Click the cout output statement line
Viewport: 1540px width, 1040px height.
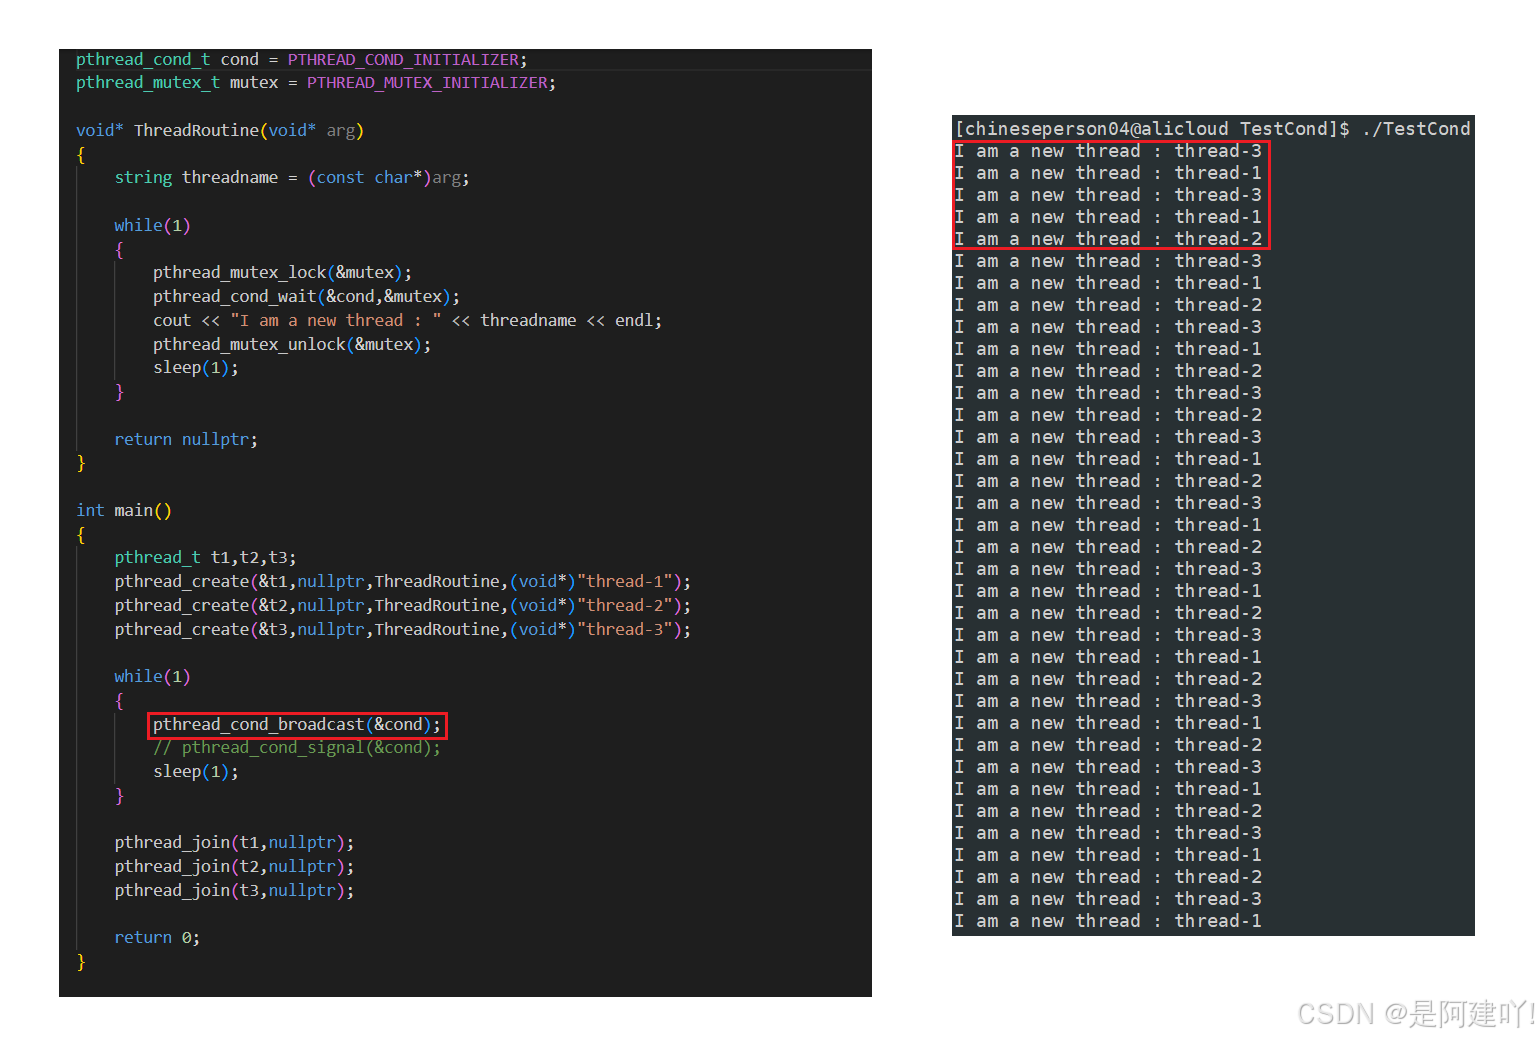(x=406, y=321)
